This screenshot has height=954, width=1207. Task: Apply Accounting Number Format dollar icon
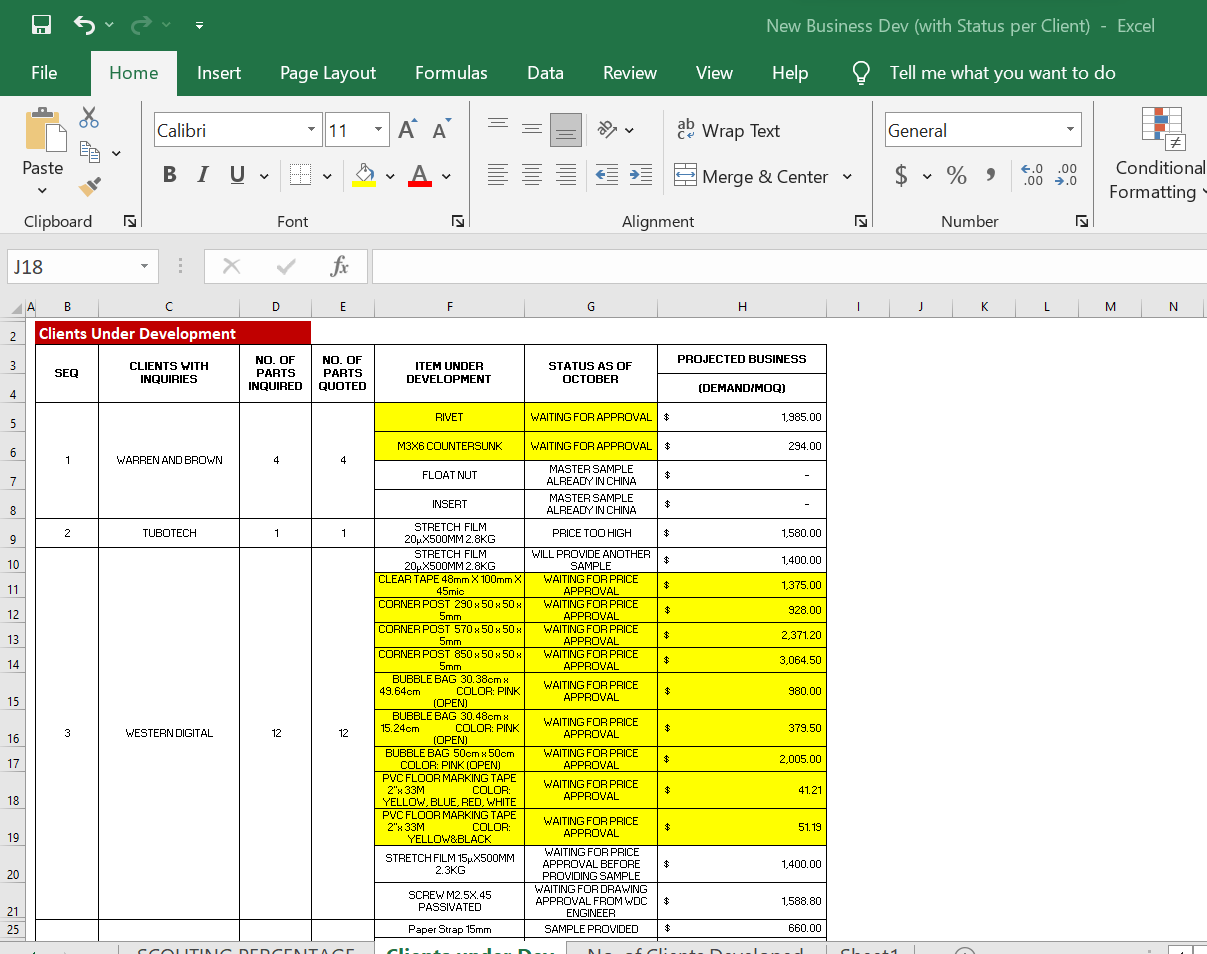coord(901,176)
